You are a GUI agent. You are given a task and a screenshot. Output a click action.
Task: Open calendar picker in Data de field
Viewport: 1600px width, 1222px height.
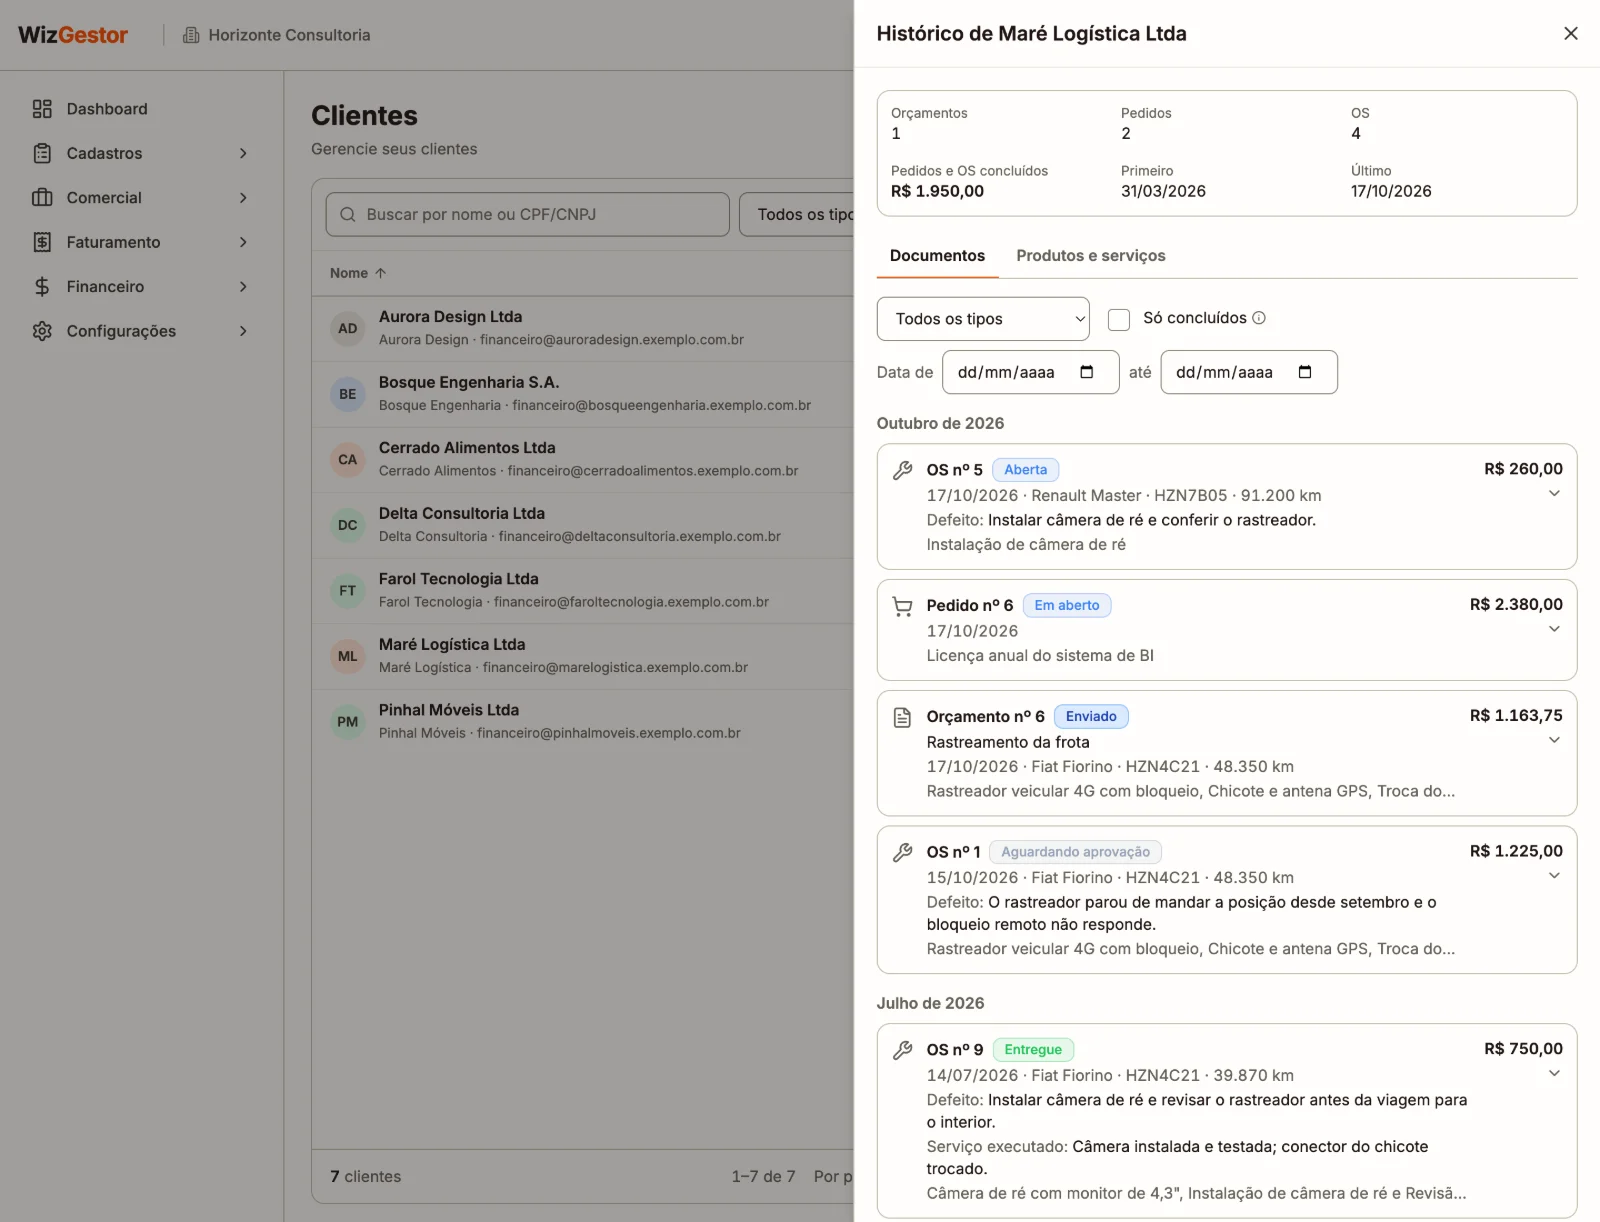click(x=1087, y=372)
